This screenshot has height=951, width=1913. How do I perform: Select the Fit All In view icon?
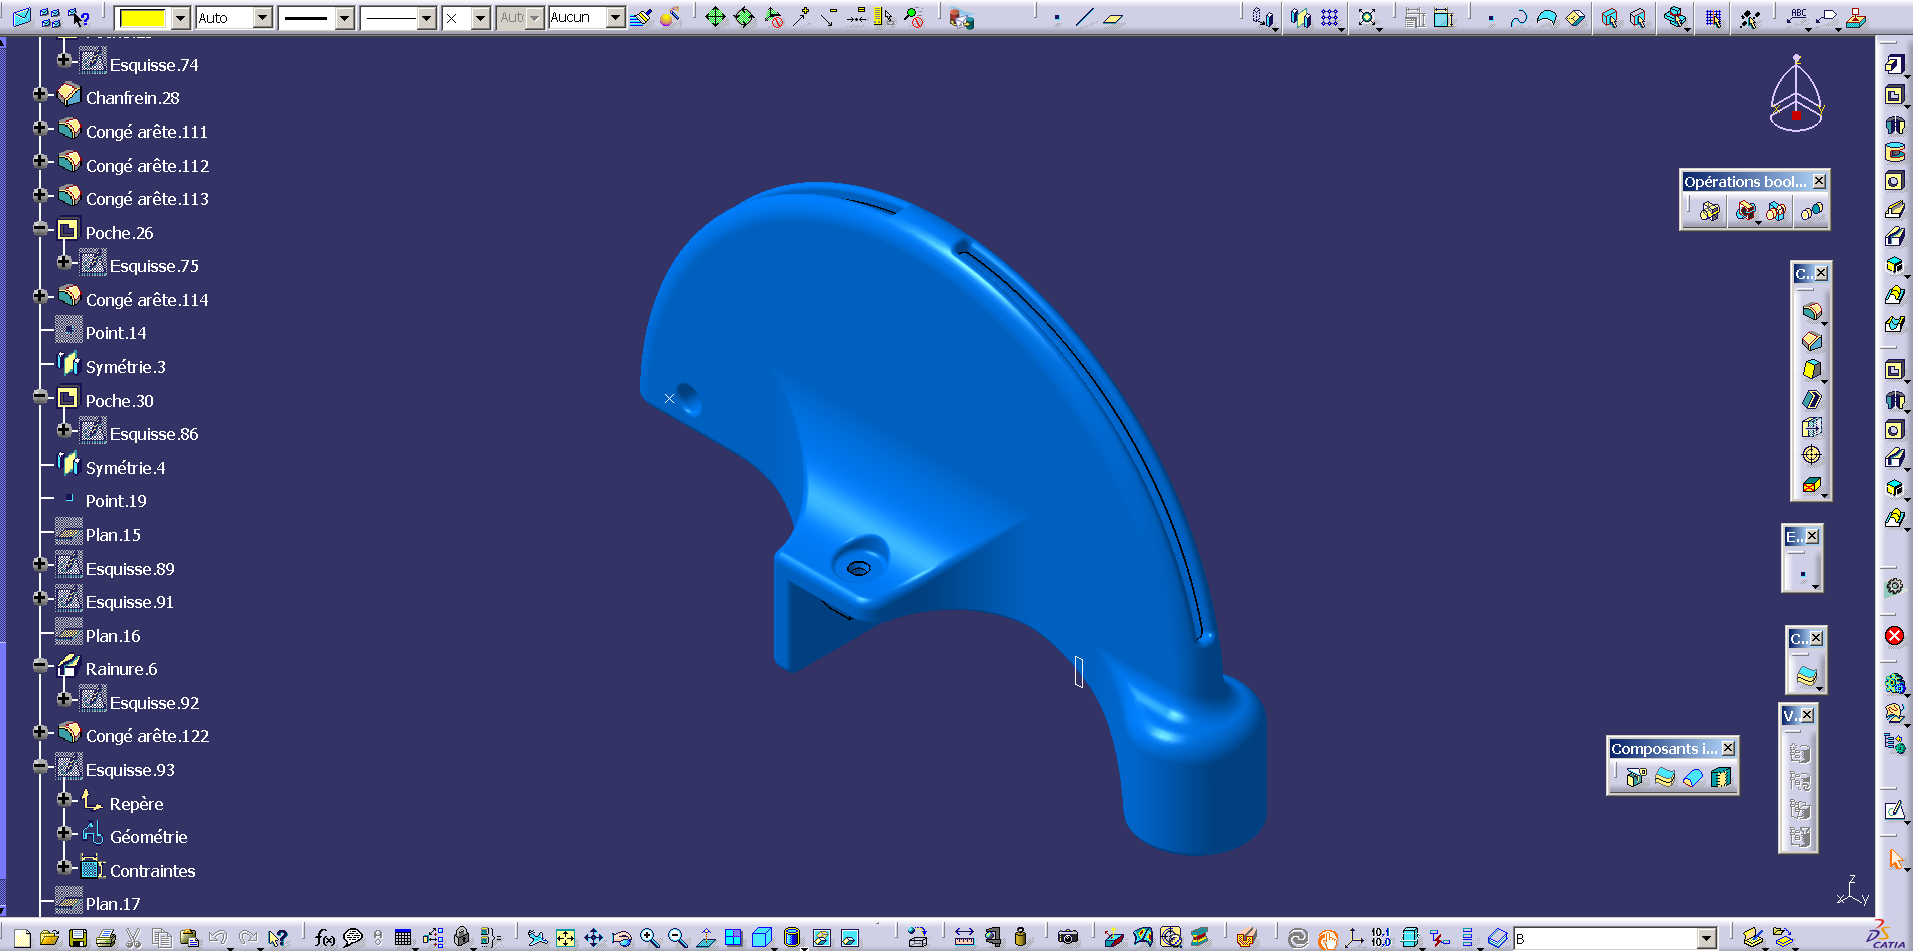coord(565,938)
